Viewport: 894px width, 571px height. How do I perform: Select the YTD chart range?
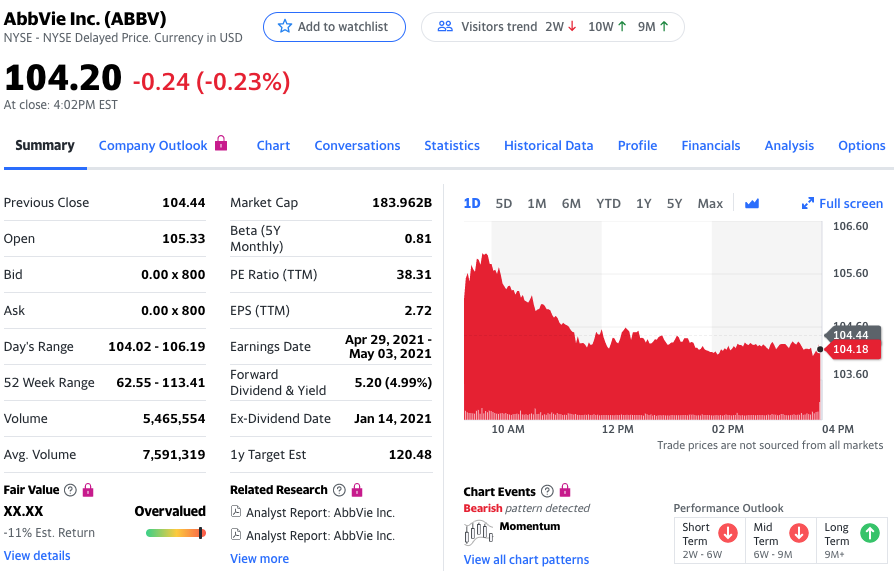click(608, 204)
